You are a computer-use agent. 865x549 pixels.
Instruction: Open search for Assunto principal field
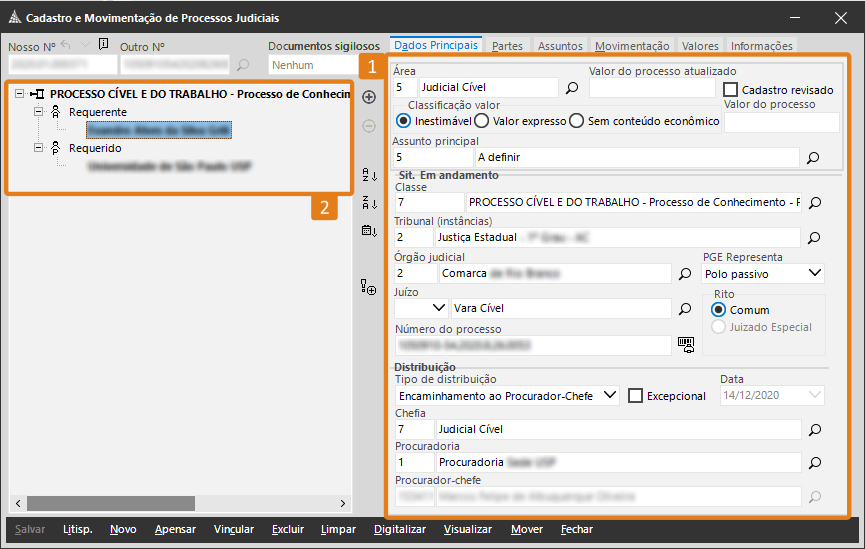813,157
